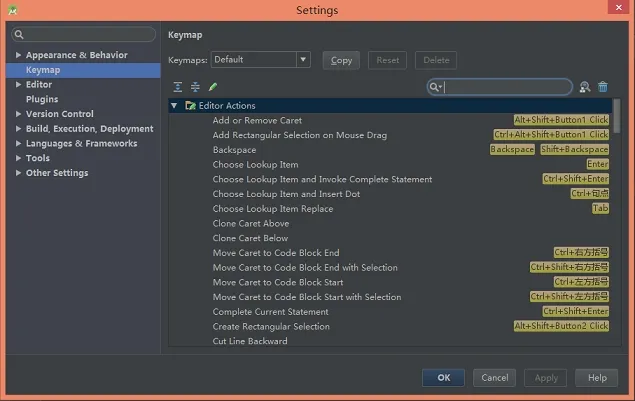This screenshot has height=401, width=635.
Task: Click the Collapse All icon
Action: (x=195, y=87)
